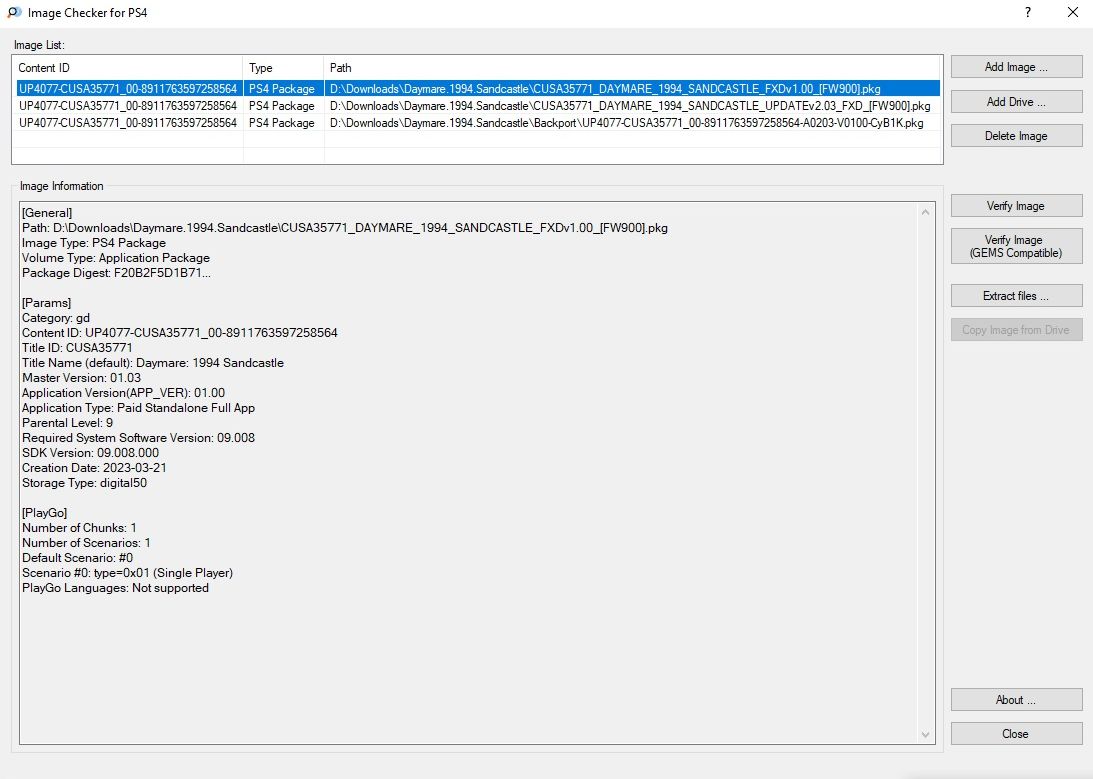Viewport: 1093px width, 779px height.
Task: Click the 'Image Type: PS4 Package' line
Action: 93,243
